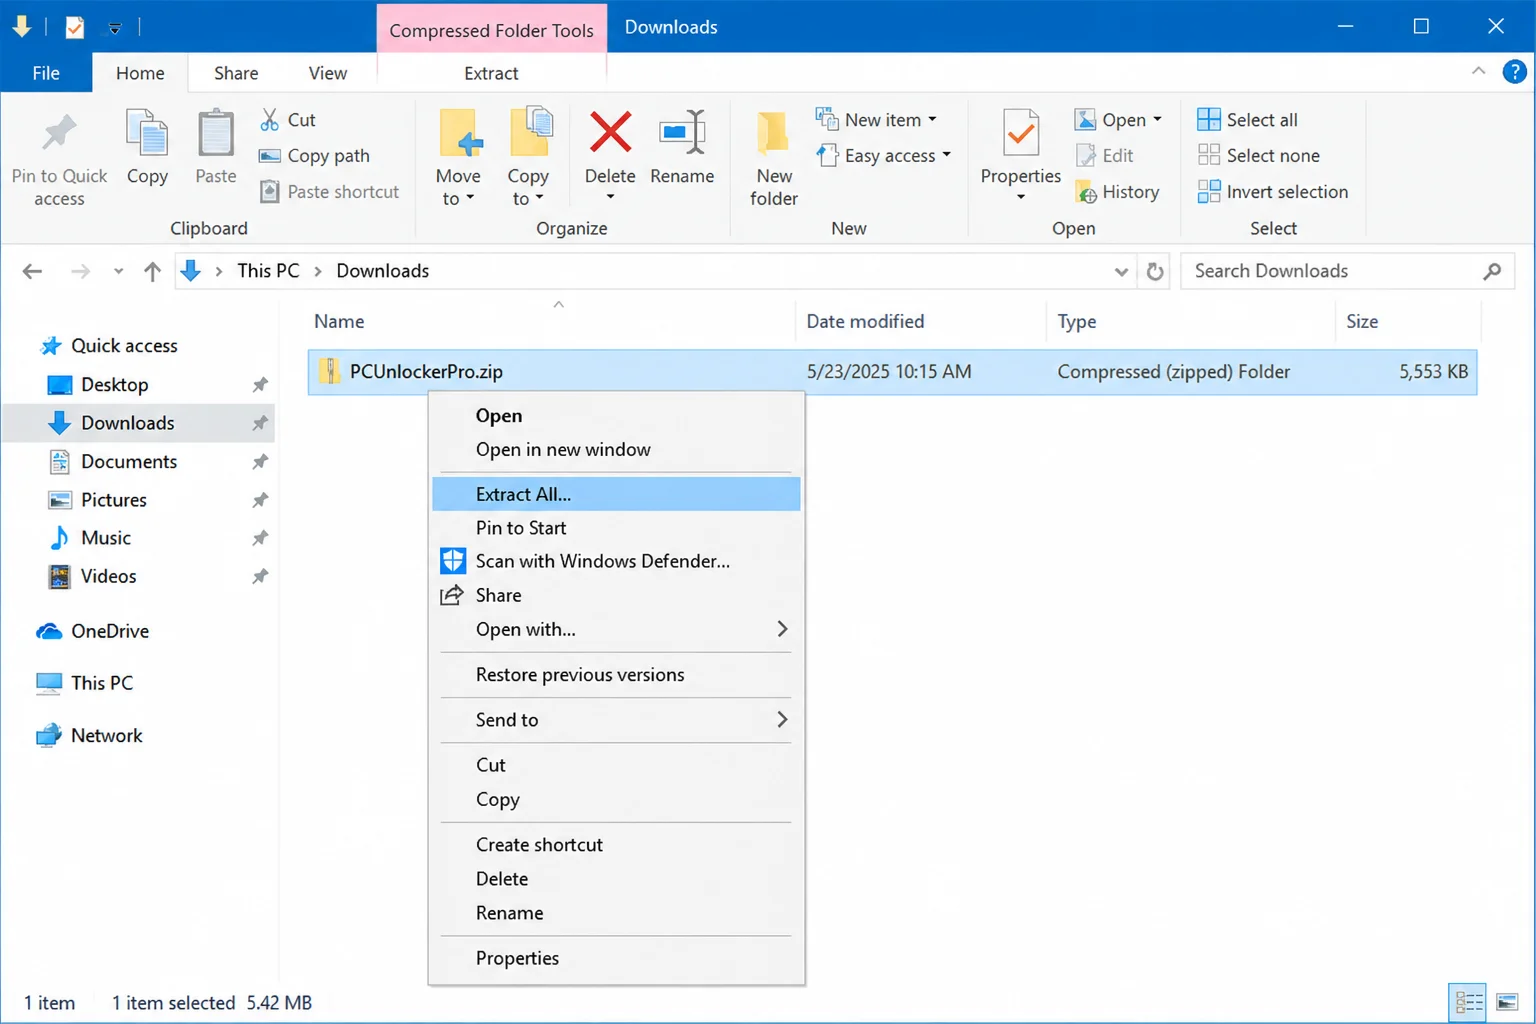Open the Extract ribbon tab
This screenshot has width=1536, height=1024.
point(491,73)
